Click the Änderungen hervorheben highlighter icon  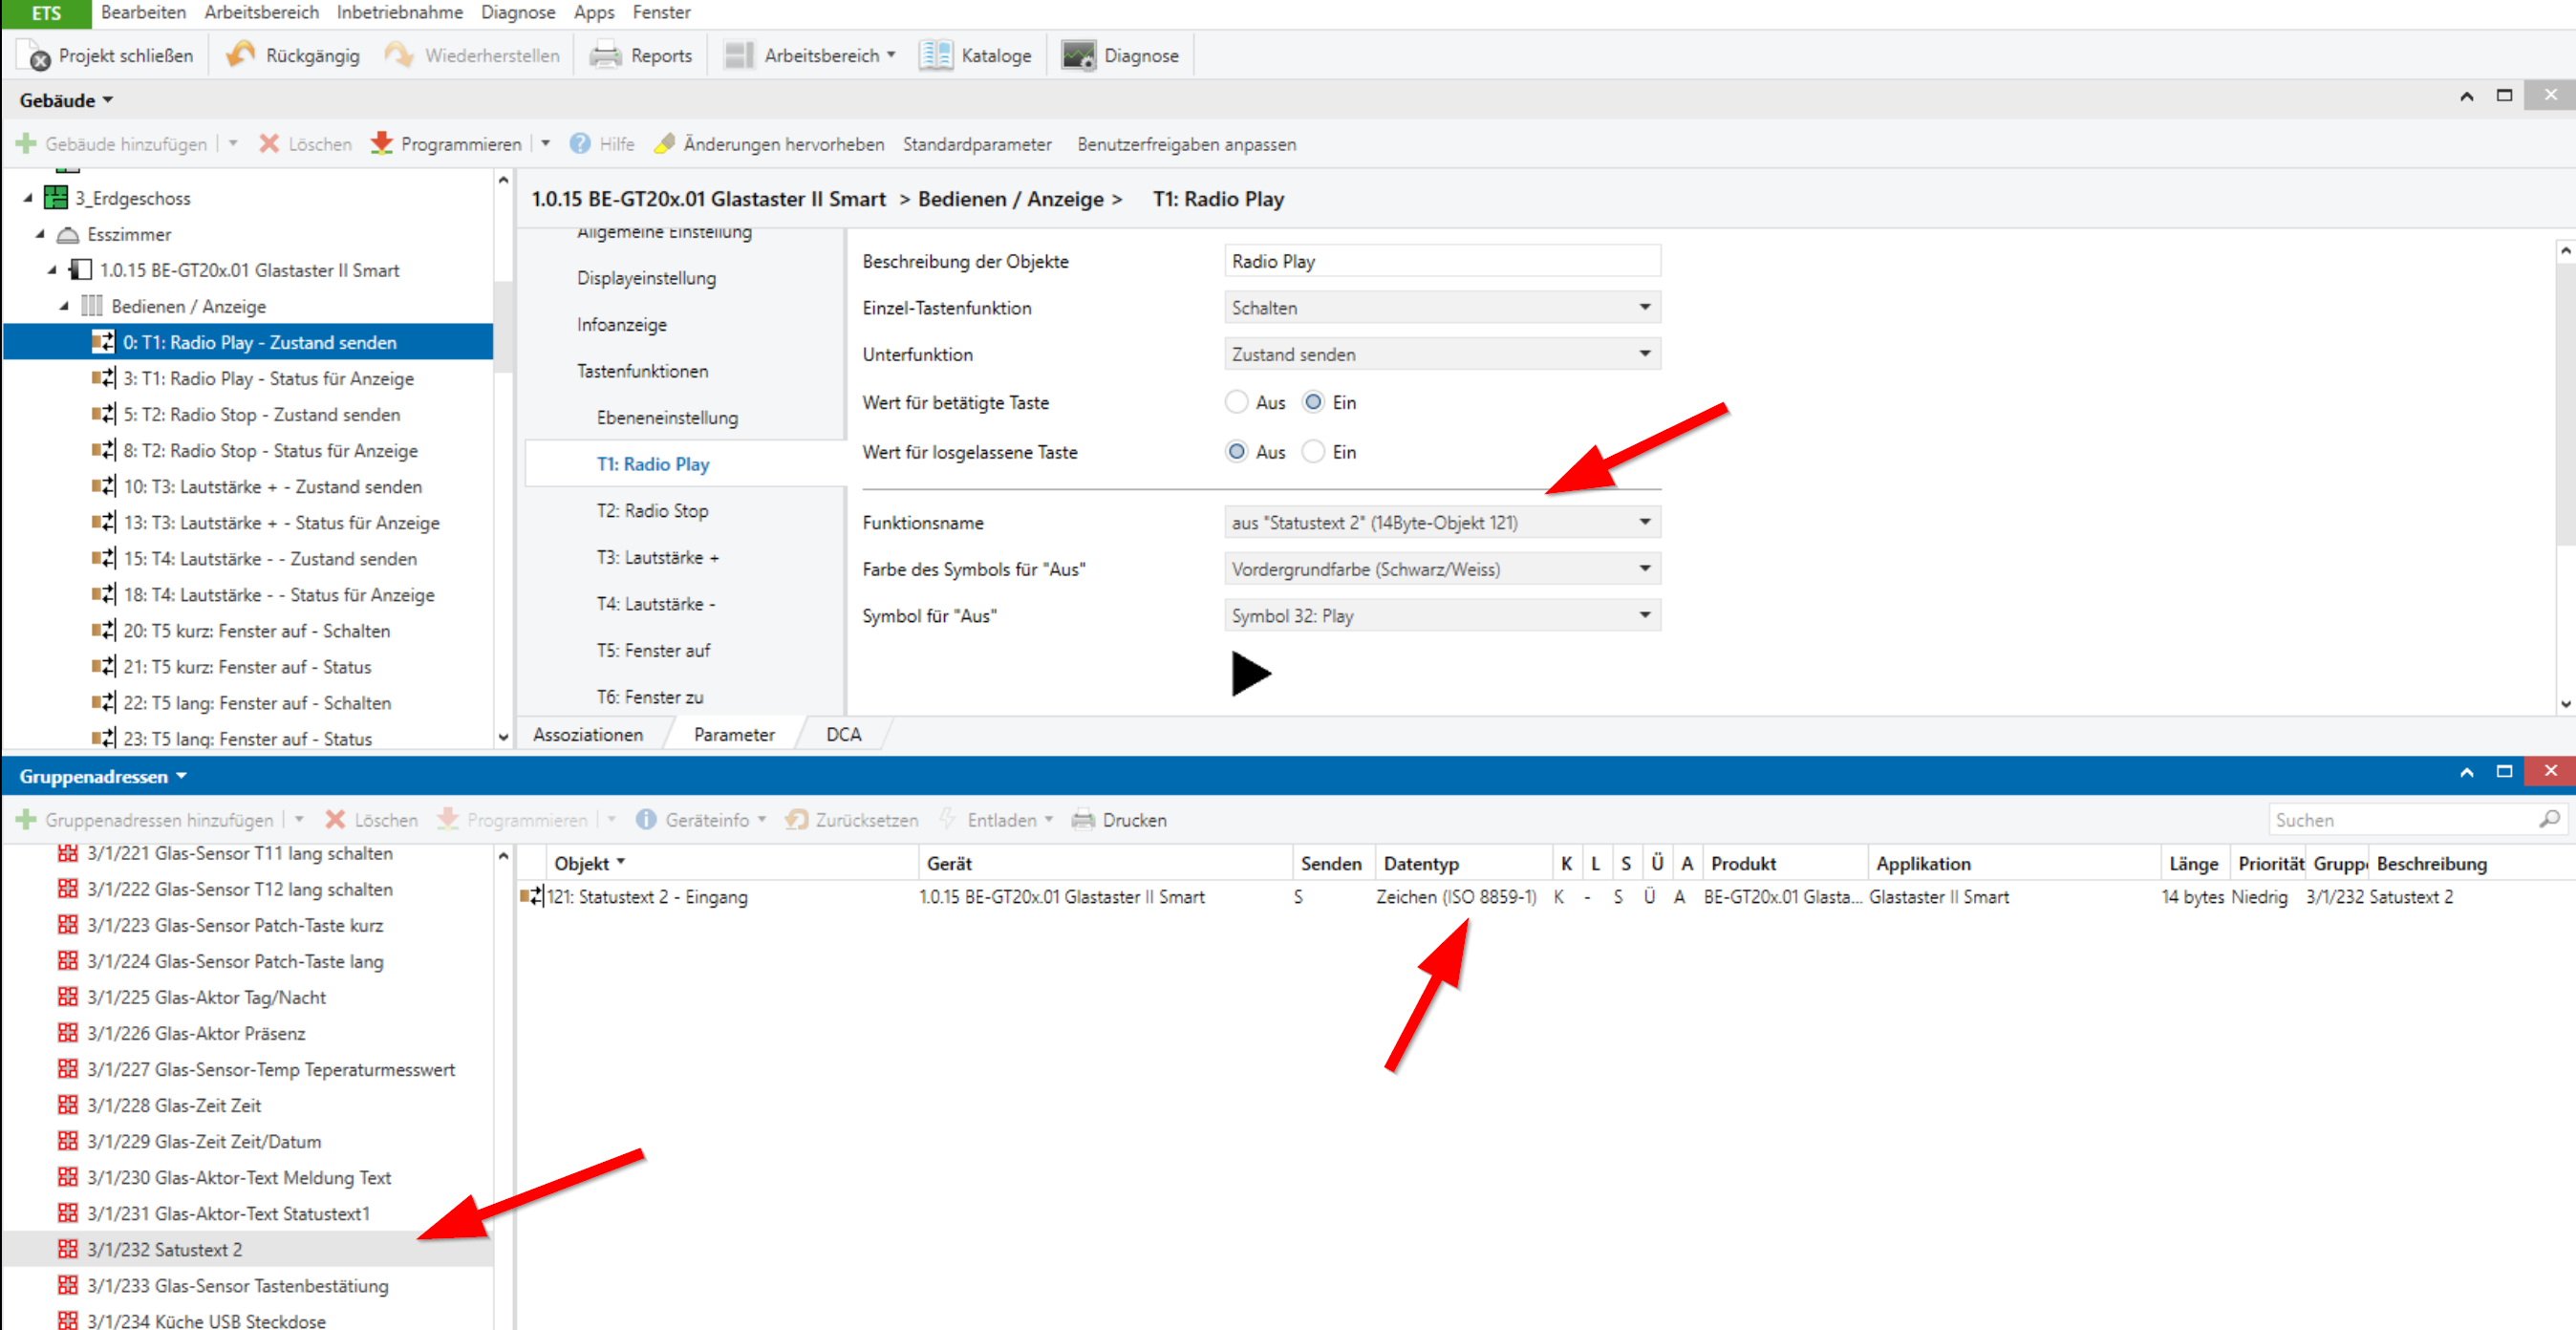click(x=664, y=144)
